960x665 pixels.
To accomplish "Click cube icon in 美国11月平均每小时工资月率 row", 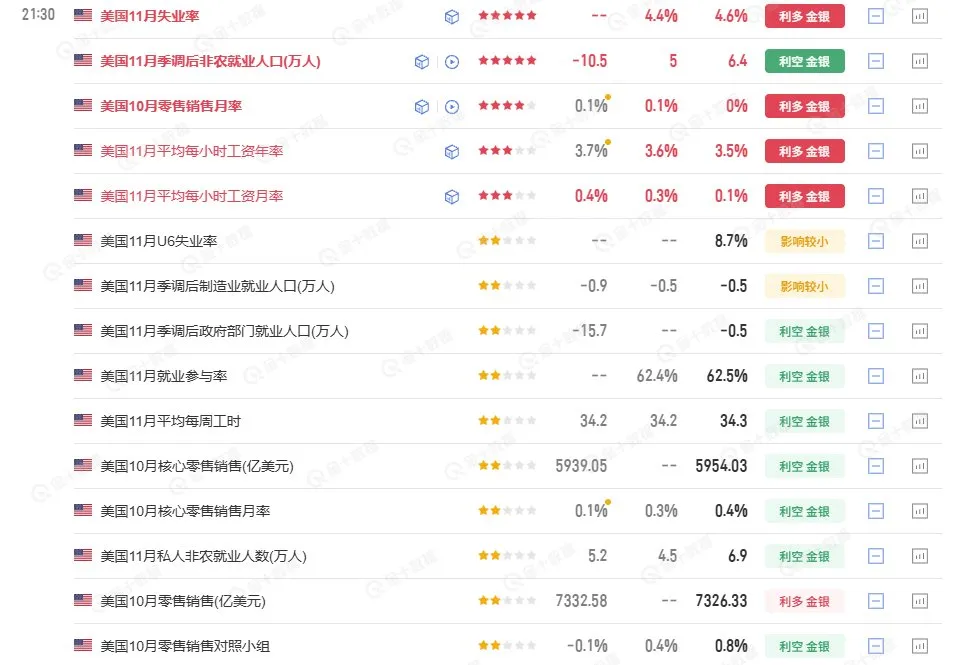I will [x=452, y=197].
